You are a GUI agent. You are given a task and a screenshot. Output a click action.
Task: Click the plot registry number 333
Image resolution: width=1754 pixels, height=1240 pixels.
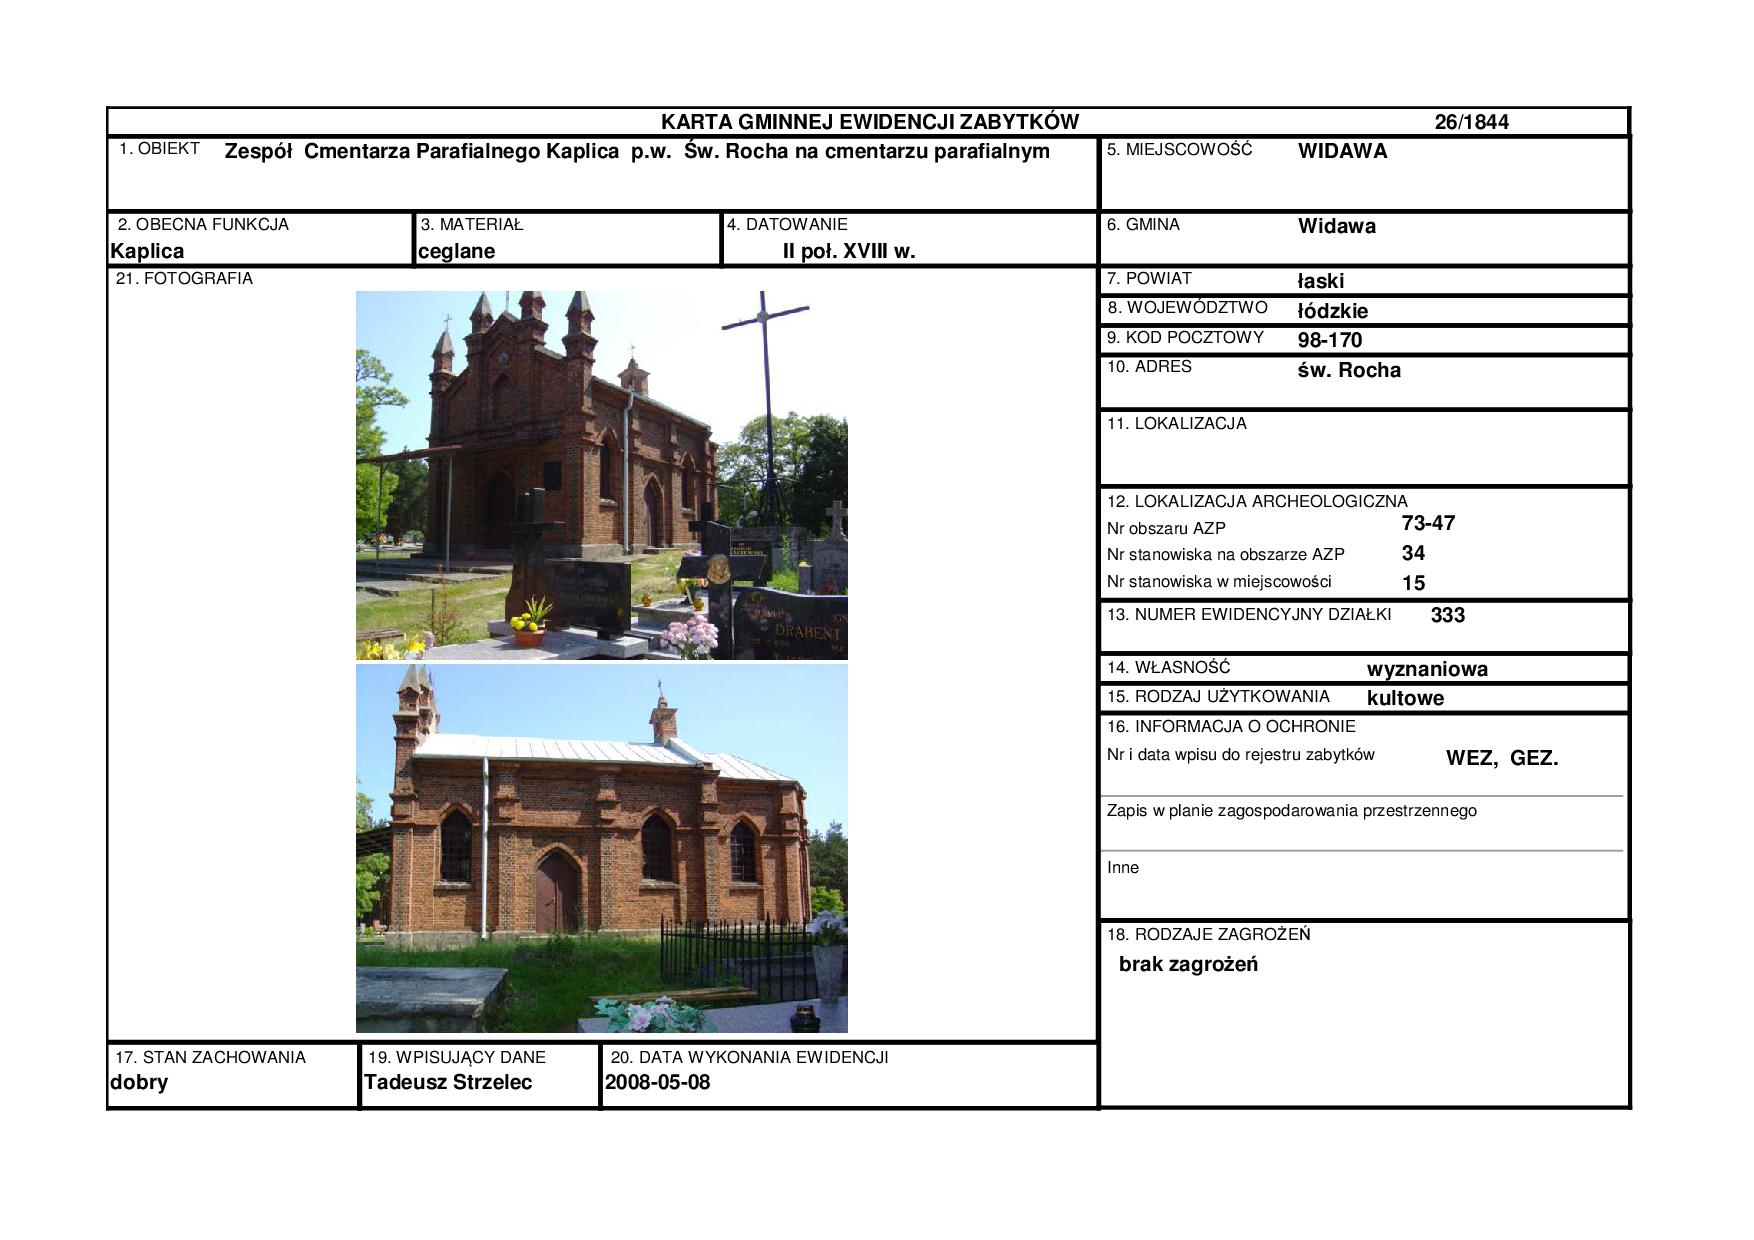1447,615
